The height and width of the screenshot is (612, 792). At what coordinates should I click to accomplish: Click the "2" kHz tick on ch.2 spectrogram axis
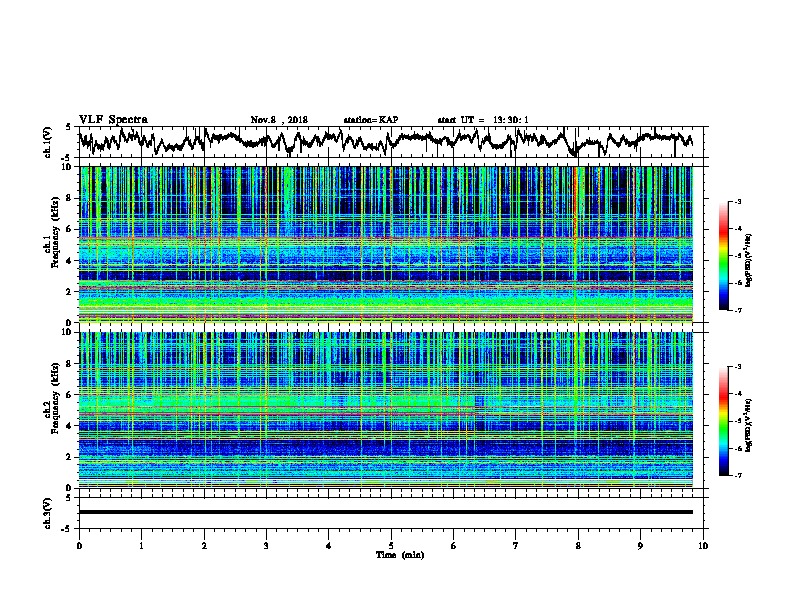(x=70, y=457)
